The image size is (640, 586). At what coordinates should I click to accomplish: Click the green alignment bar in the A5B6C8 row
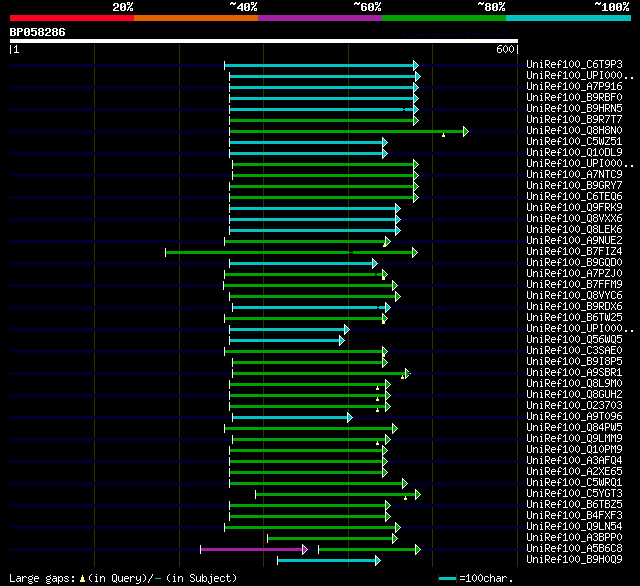369,550
